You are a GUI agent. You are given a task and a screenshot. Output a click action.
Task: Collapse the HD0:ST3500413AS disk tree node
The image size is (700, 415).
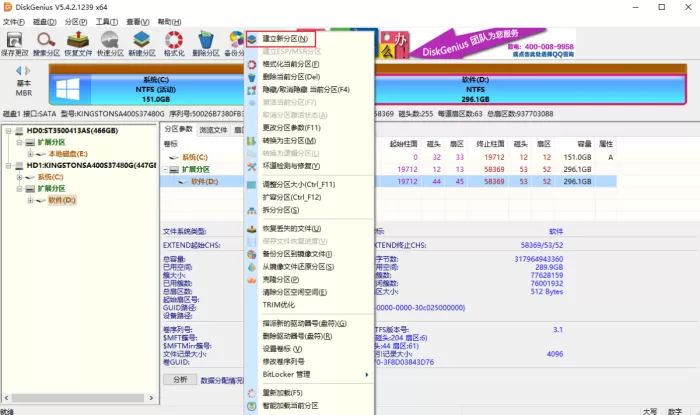tap(8, 131)
